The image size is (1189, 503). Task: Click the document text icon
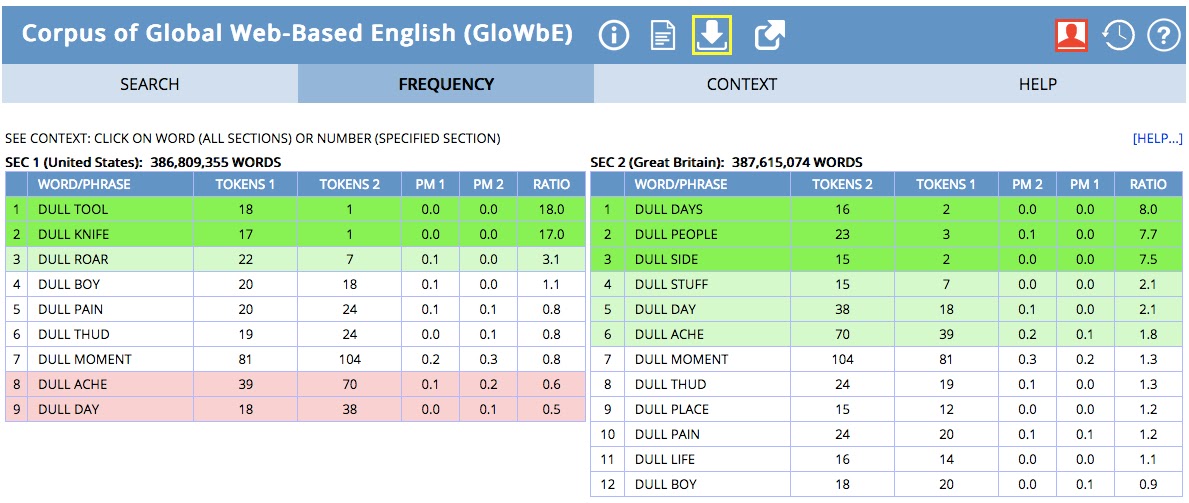point(662,37)
